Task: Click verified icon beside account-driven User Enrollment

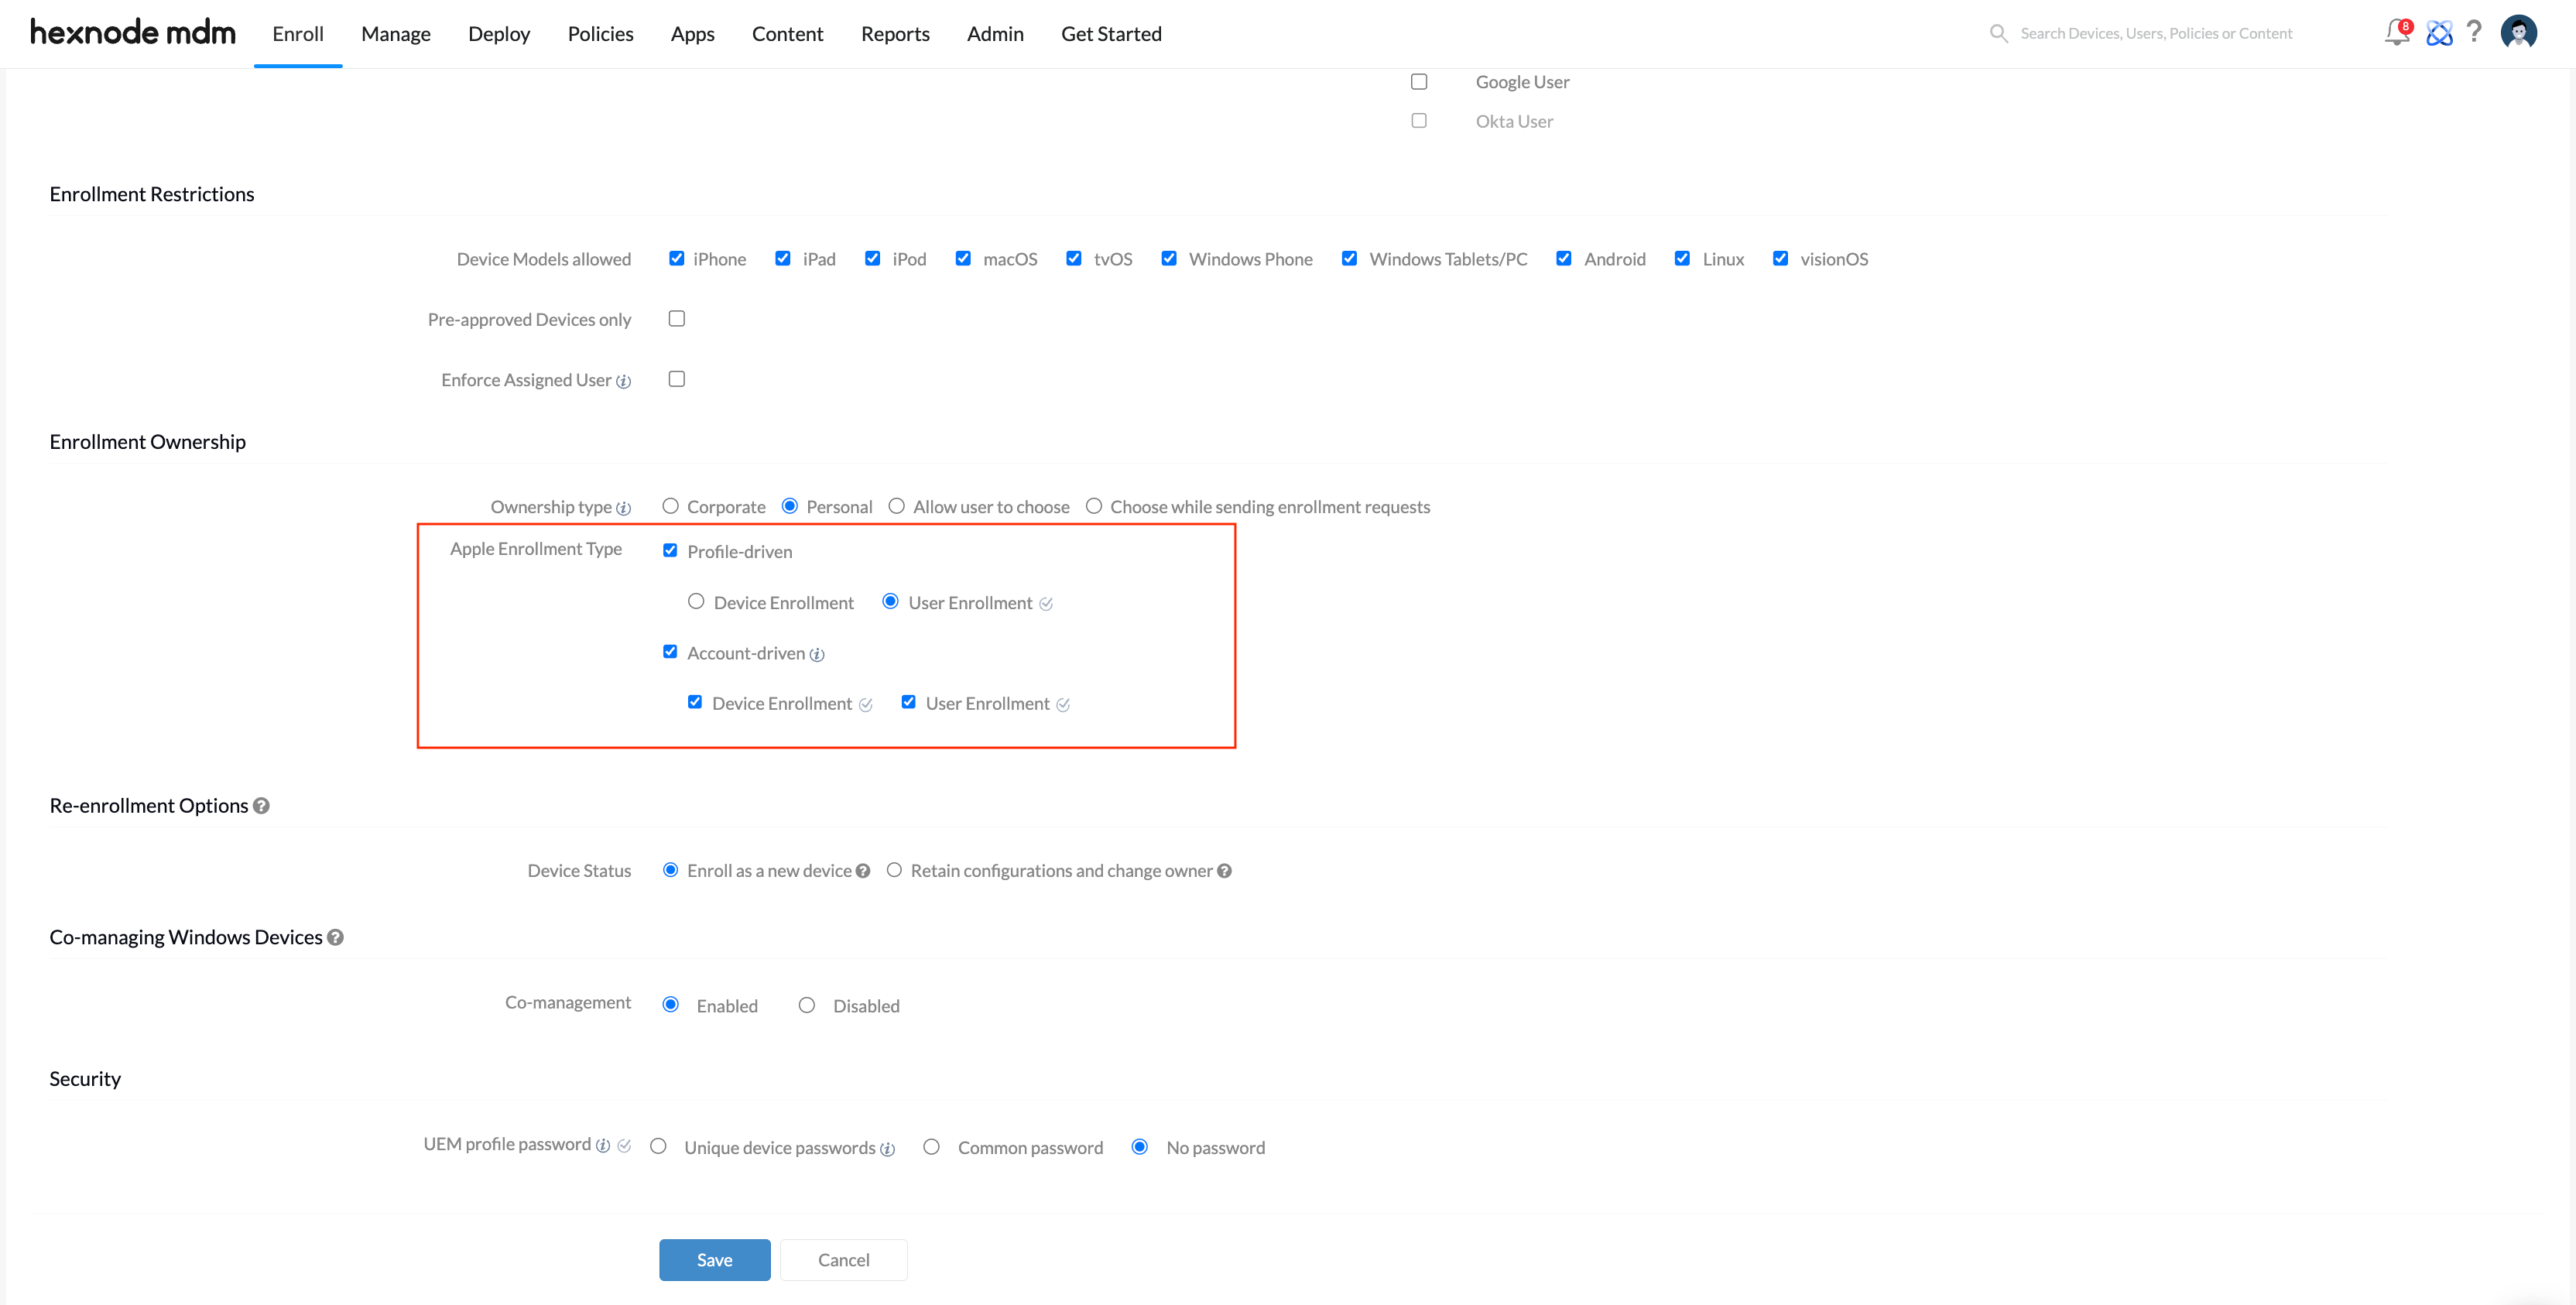Action: click(x=1063, y=705)
